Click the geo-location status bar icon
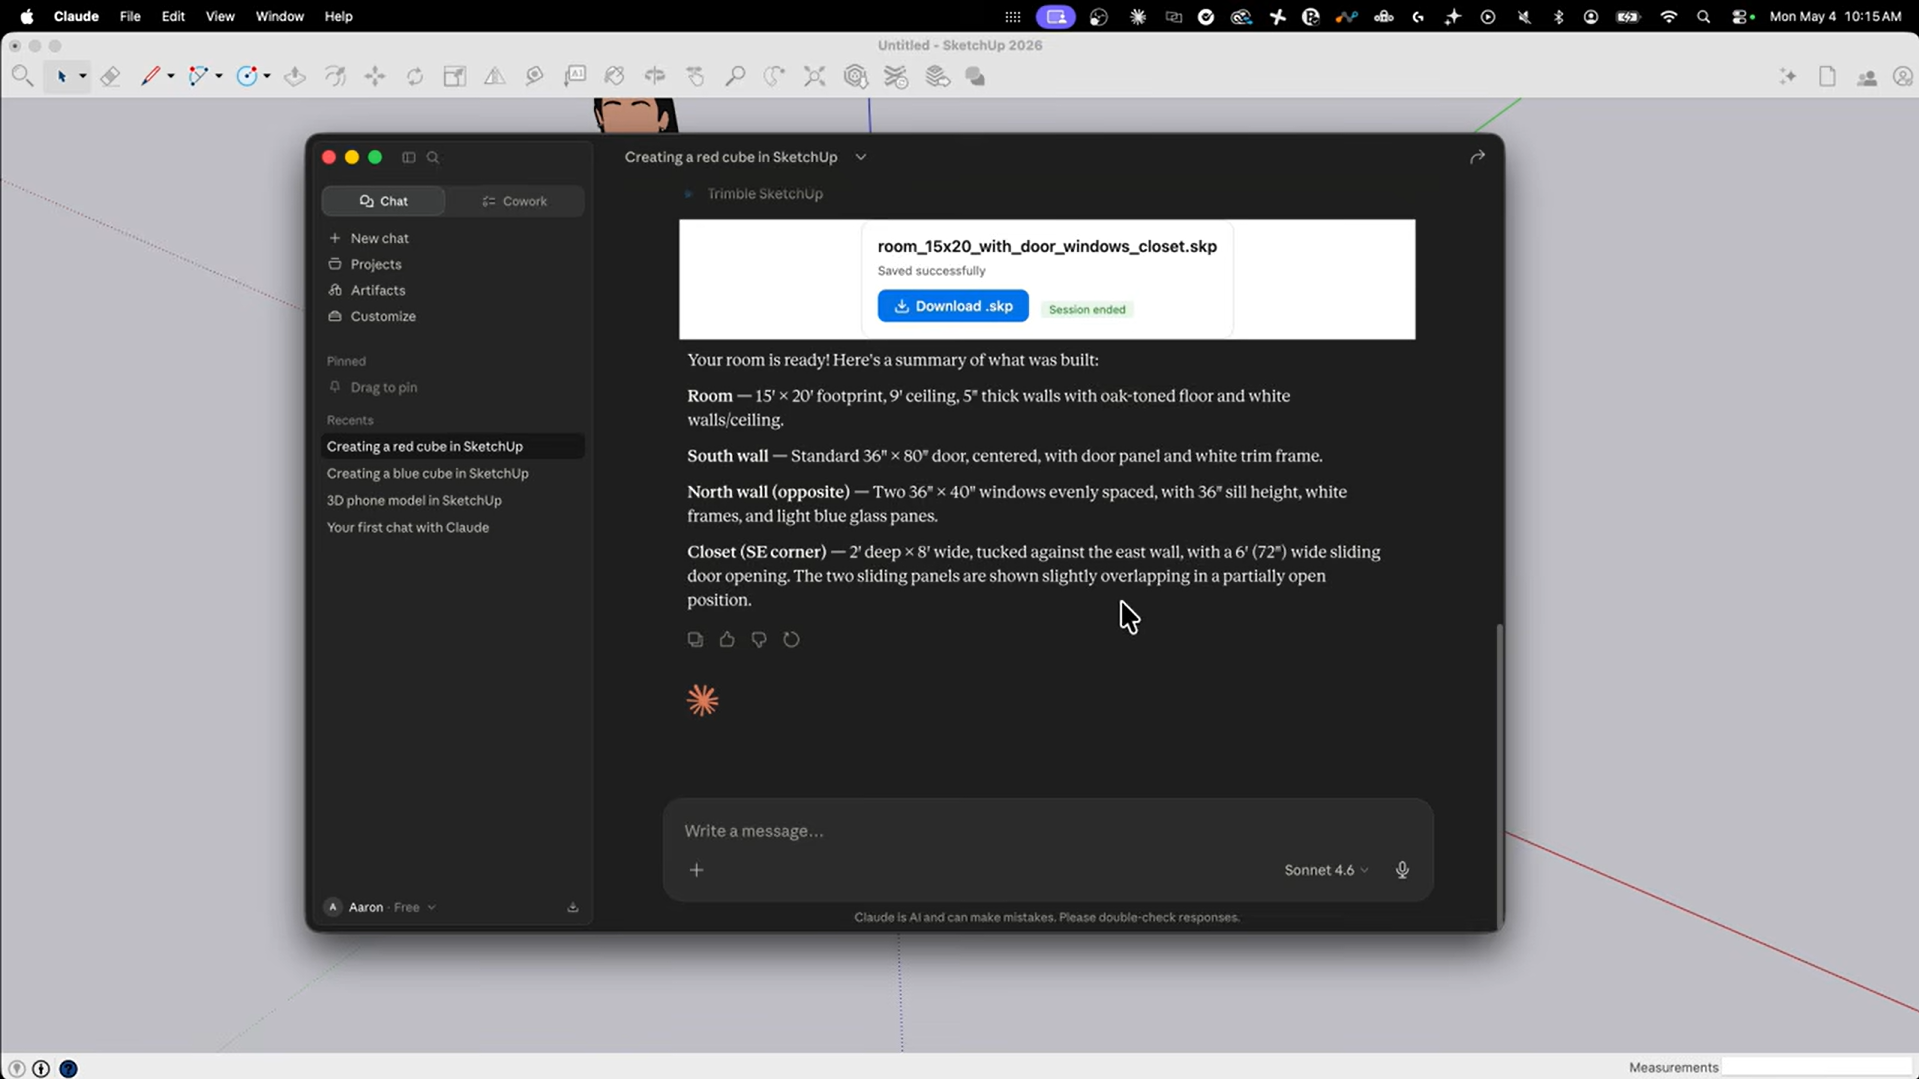The width and height of the screenshot is (1919, 1079). pyautogui.click(x=16, y=1068)
